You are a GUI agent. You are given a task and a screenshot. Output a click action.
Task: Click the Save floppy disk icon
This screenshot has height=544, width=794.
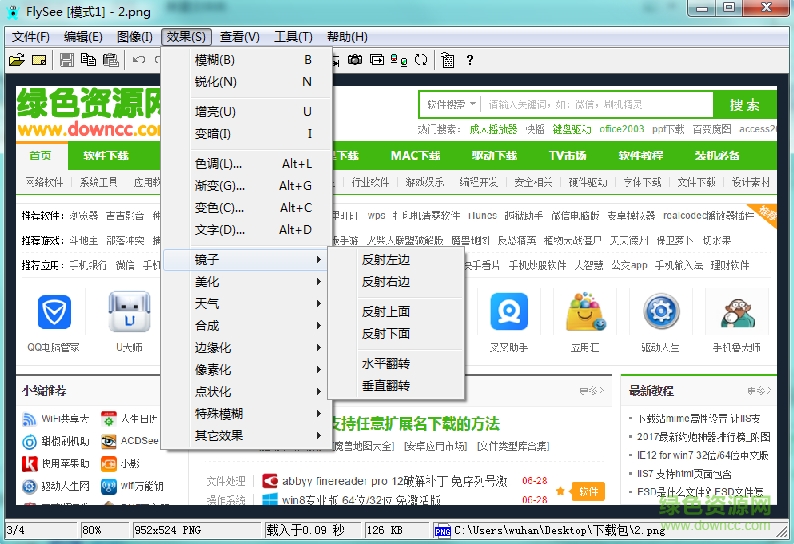click(x=66, y=60)
